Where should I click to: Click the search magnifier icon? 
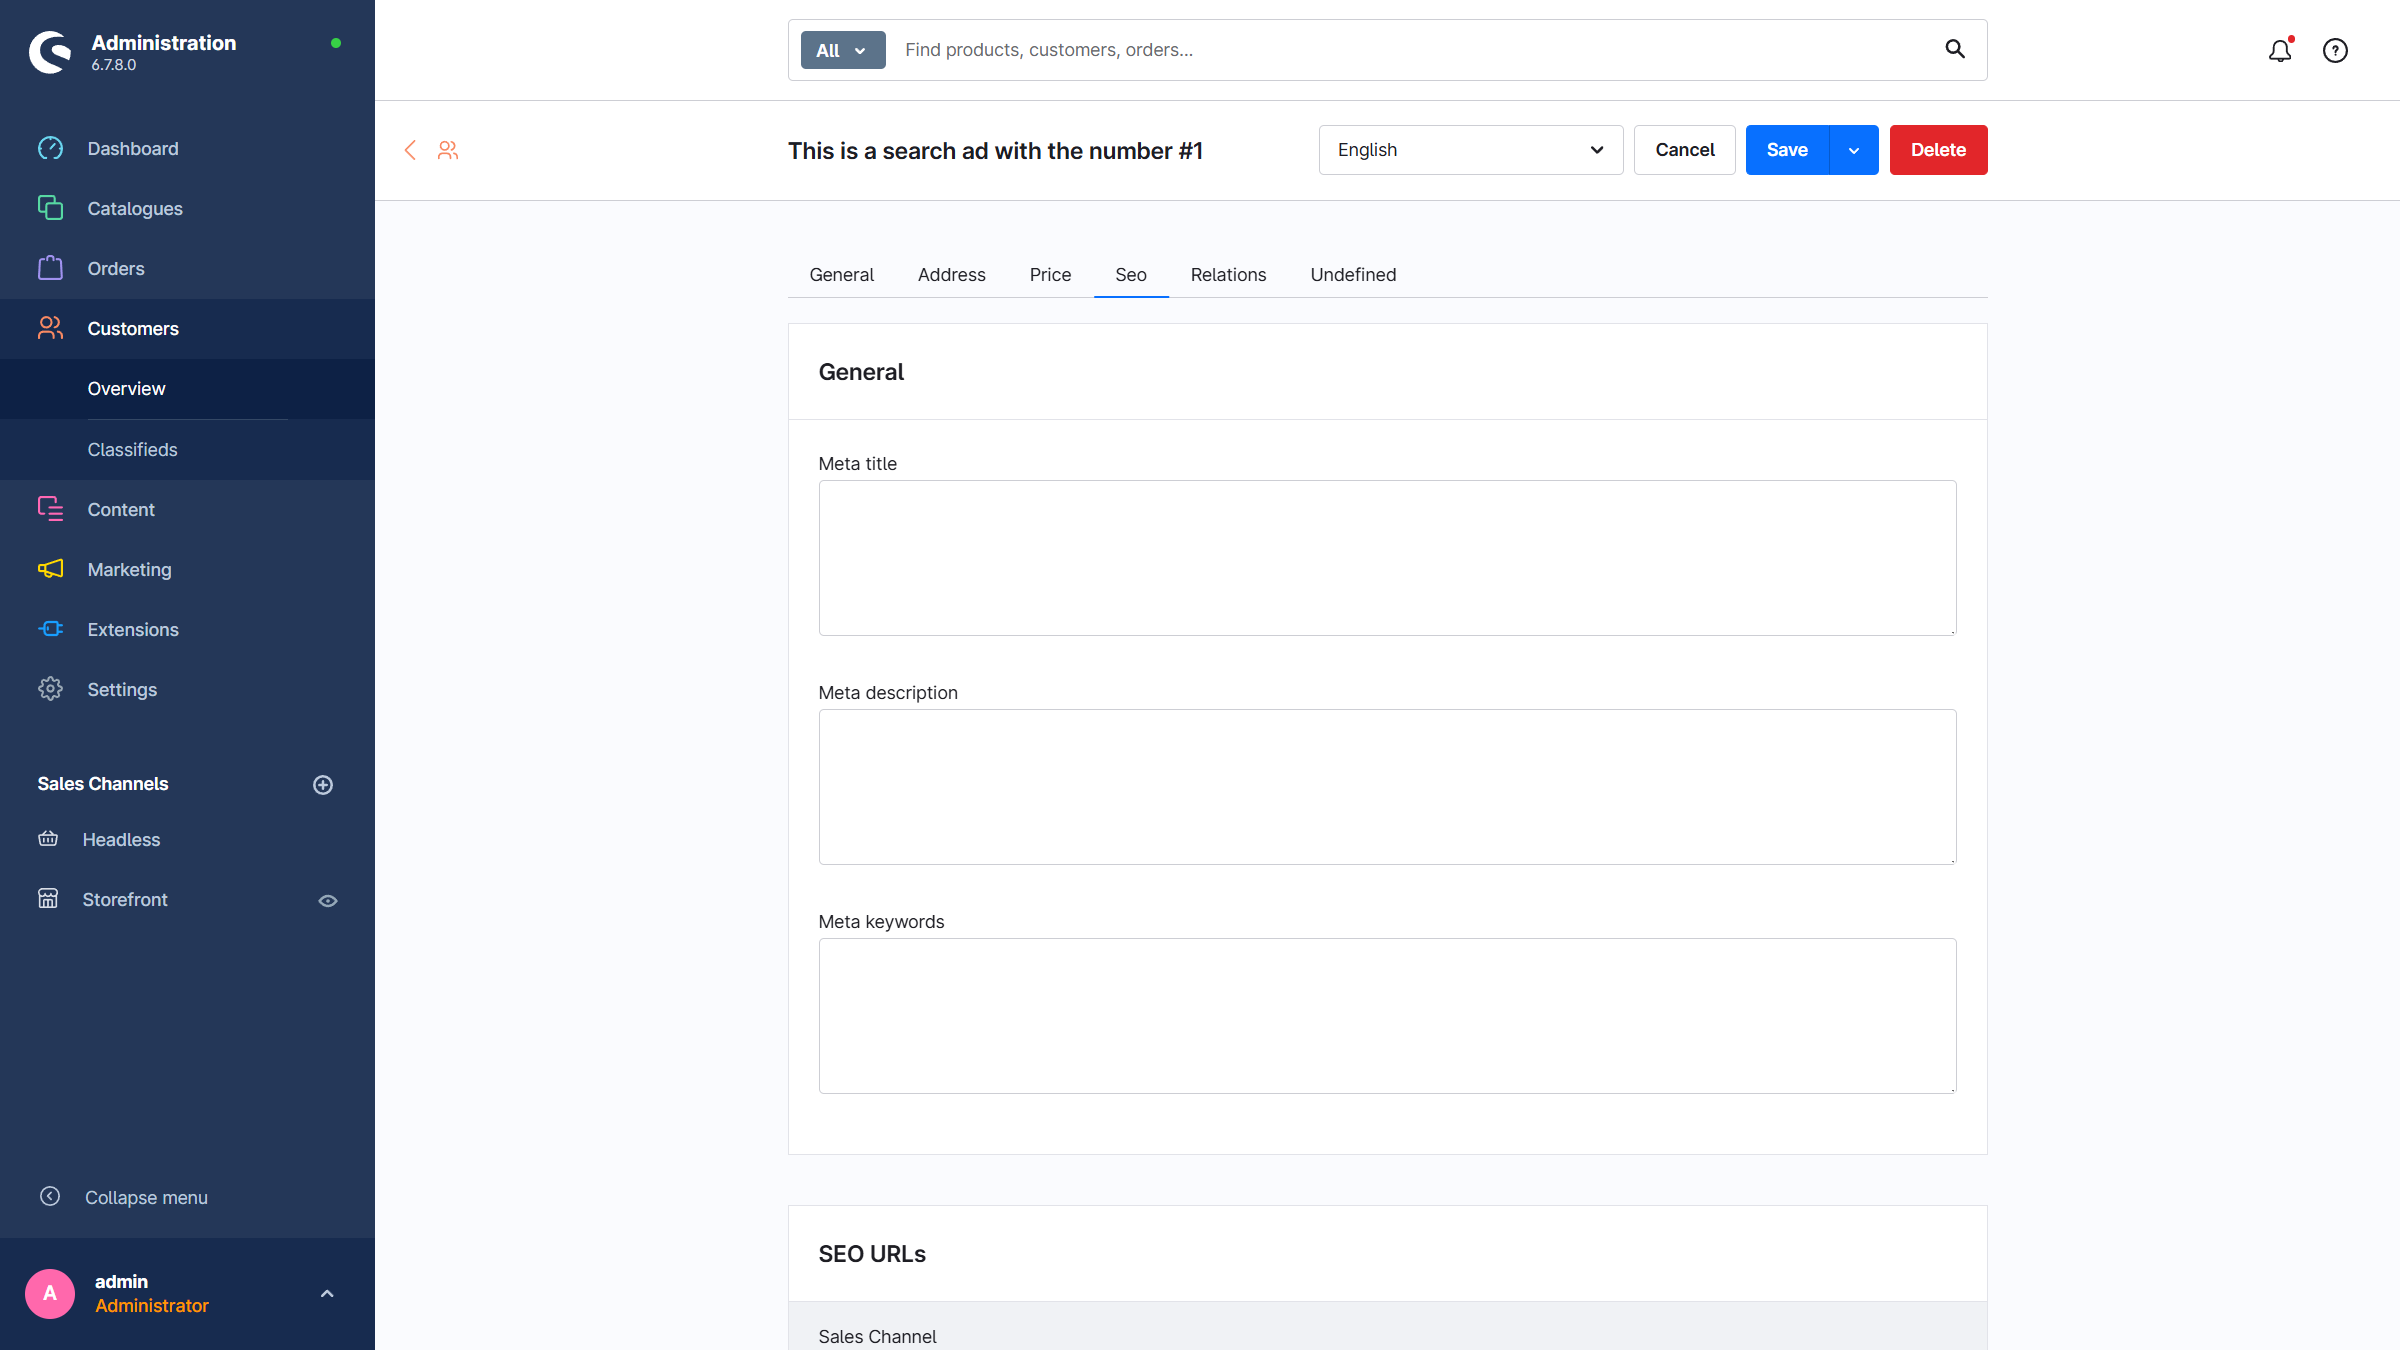point(1955,49)
